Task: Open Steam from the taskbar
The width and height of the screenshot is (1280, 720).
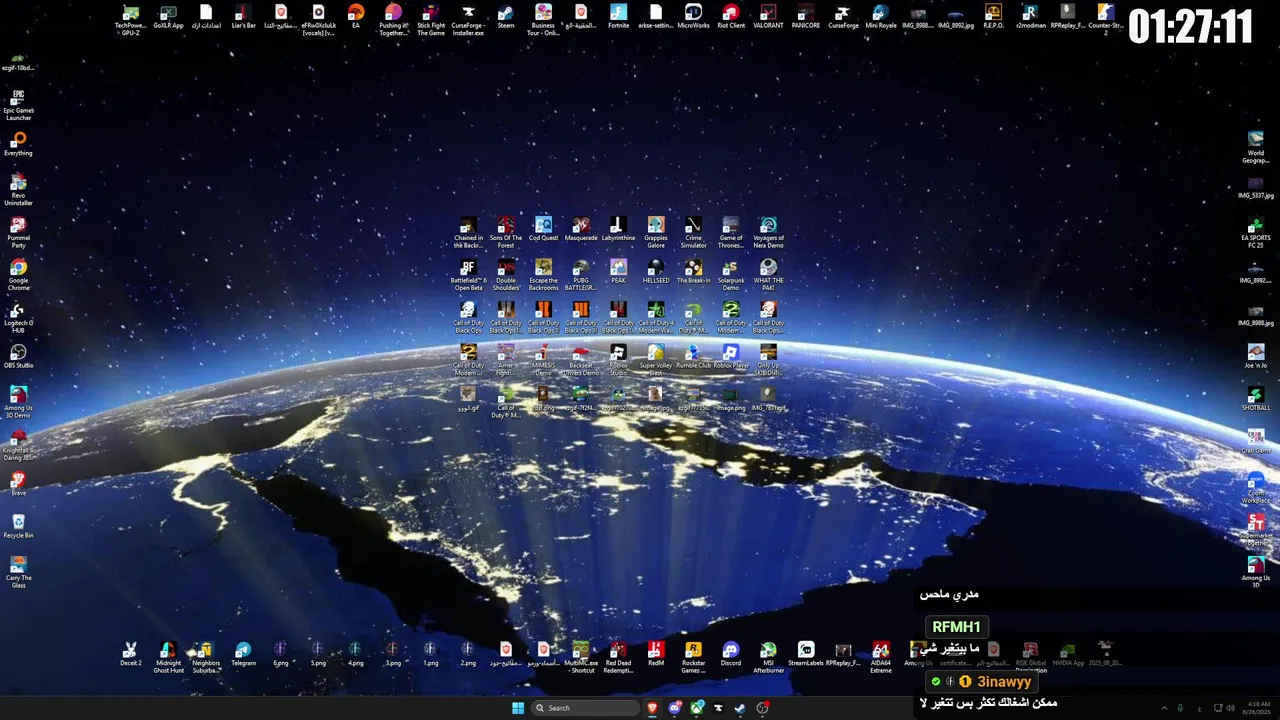Action: (740, 708)
